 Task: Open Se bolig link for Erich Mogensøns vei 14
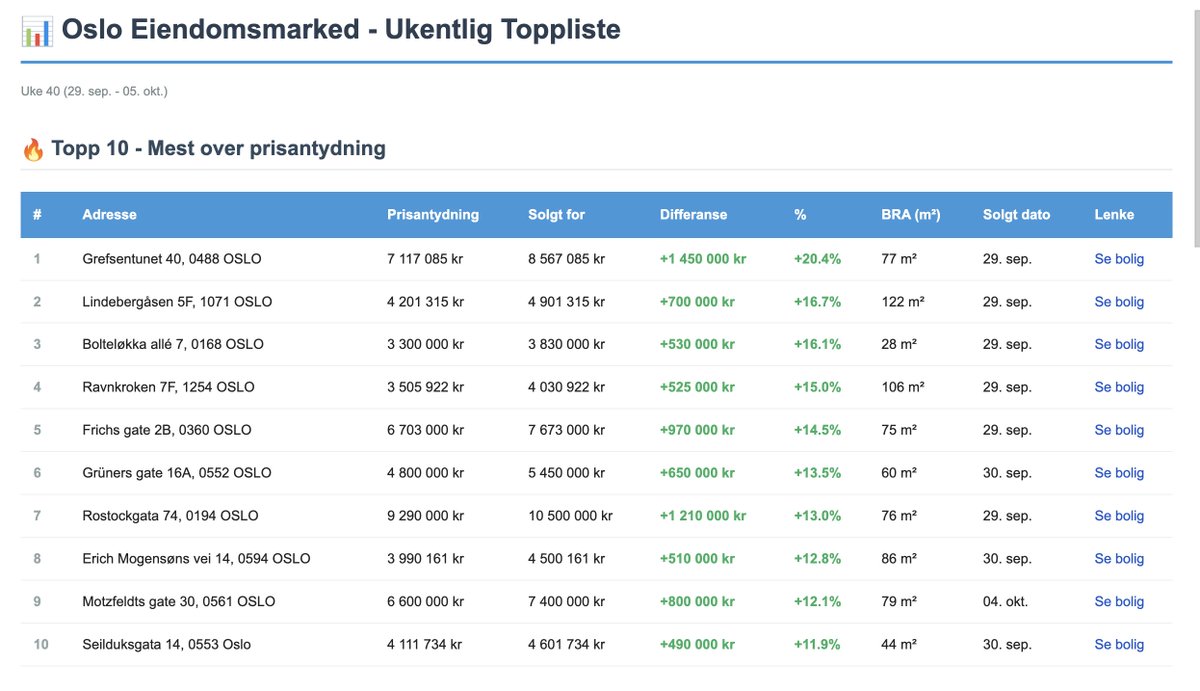(x=1119, y=559)
